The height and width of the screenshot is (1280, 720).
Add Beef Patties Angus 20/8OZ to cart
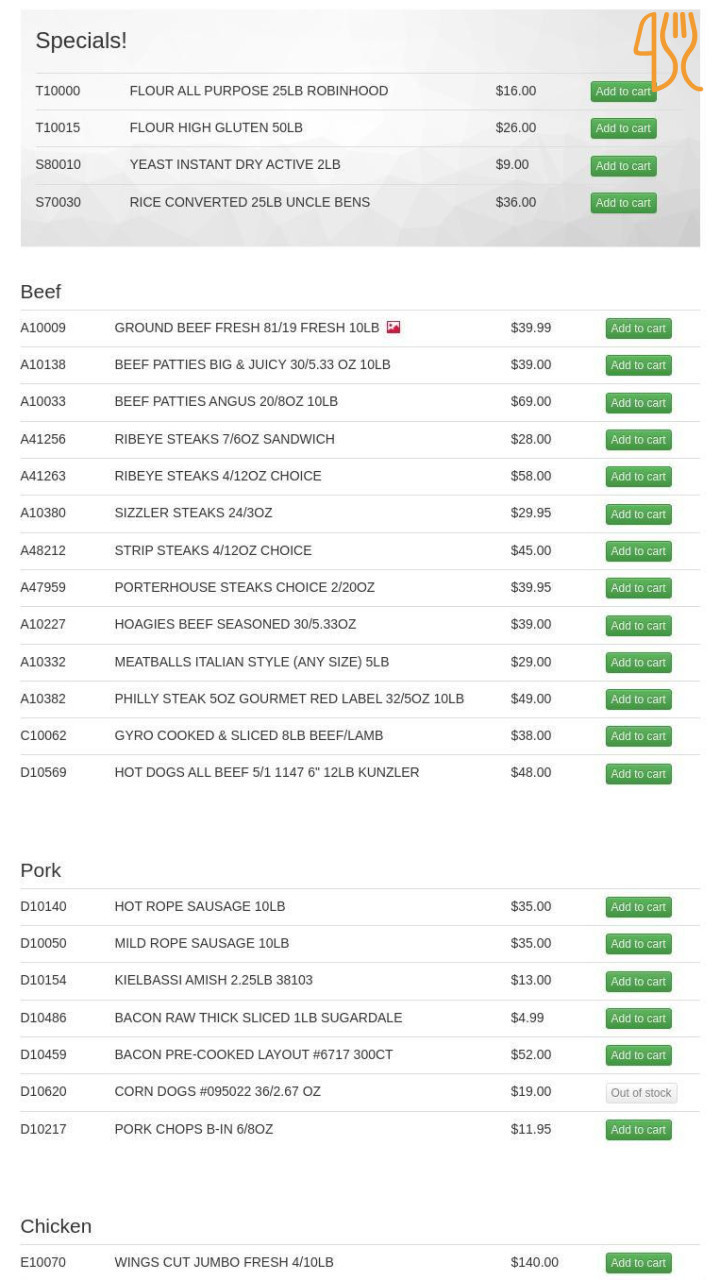(638, 402)
